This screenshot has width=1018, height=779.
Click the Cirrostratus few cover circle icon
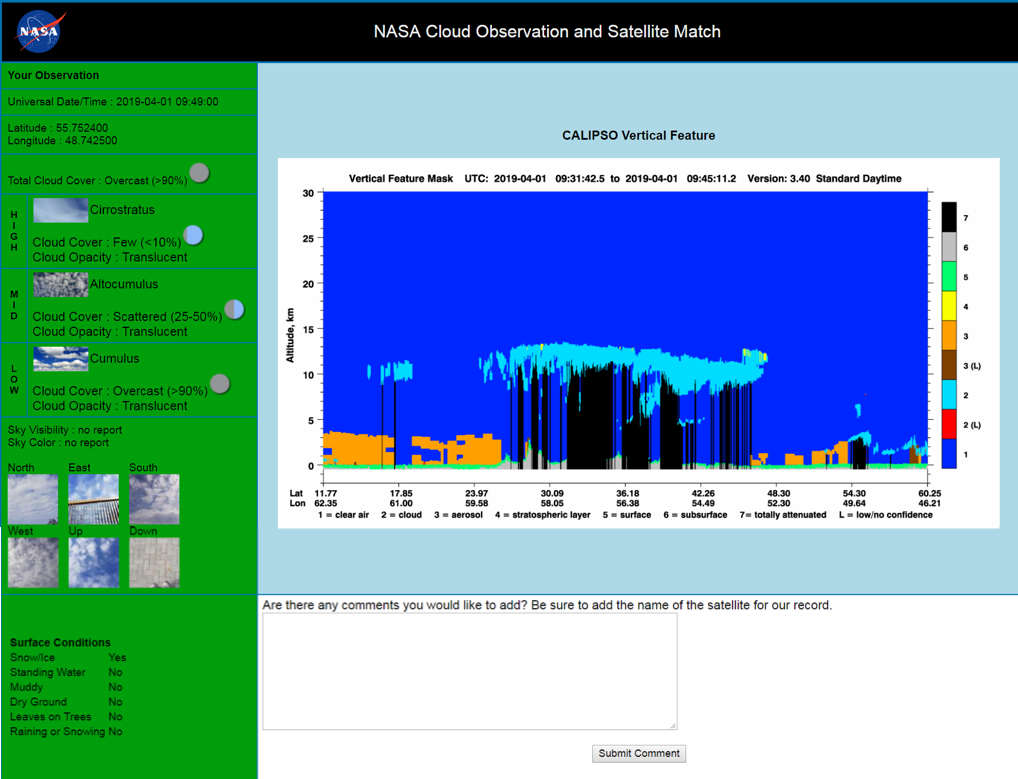click(193, 235)
